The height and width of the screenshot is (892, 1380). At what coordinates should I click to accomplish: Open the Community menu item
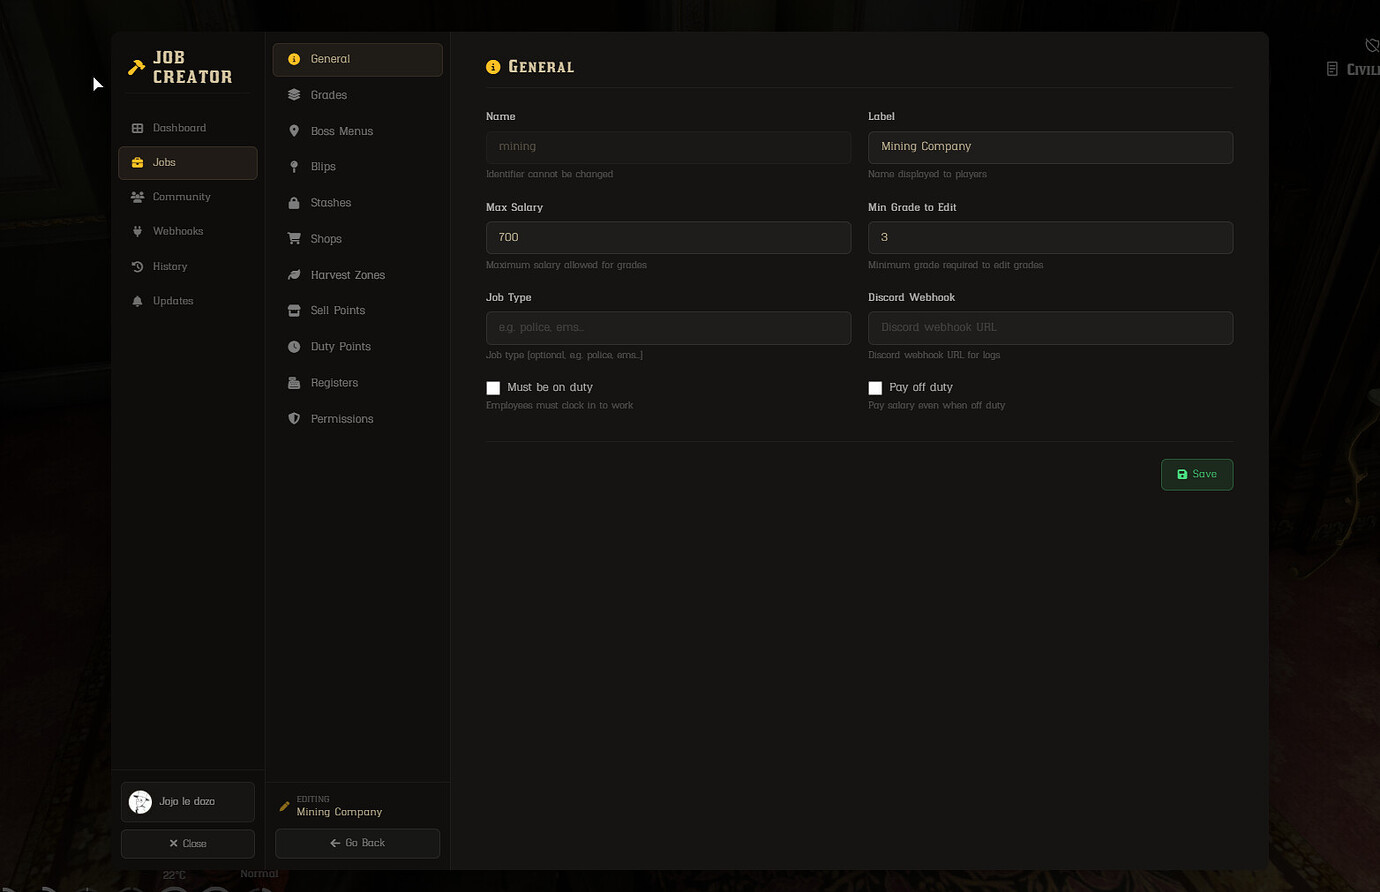tap(187, 197)
